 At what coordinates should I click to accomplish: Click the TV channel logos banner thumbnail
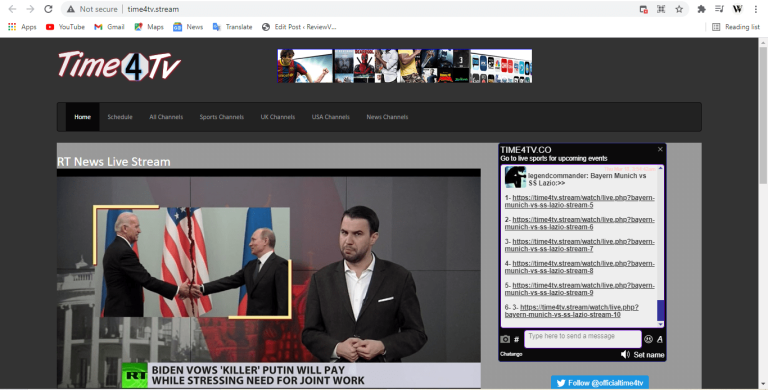point(501,66)
